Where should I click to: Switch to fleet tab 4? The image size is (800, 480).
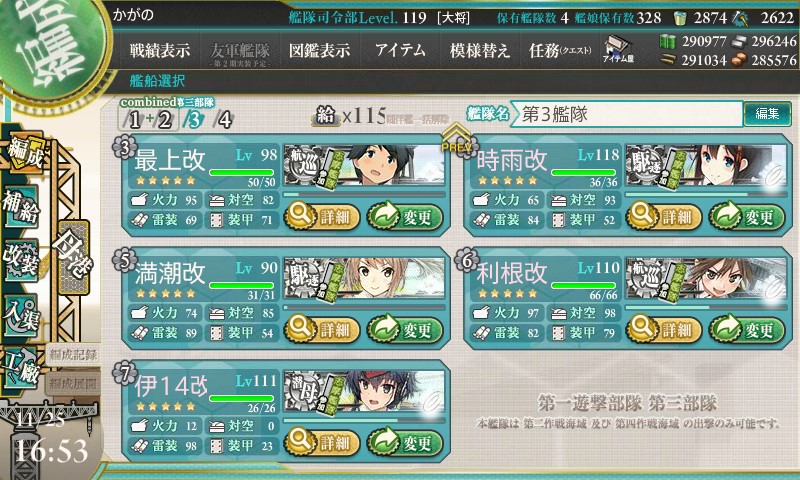pyautogui.click(x=223, y=120)
